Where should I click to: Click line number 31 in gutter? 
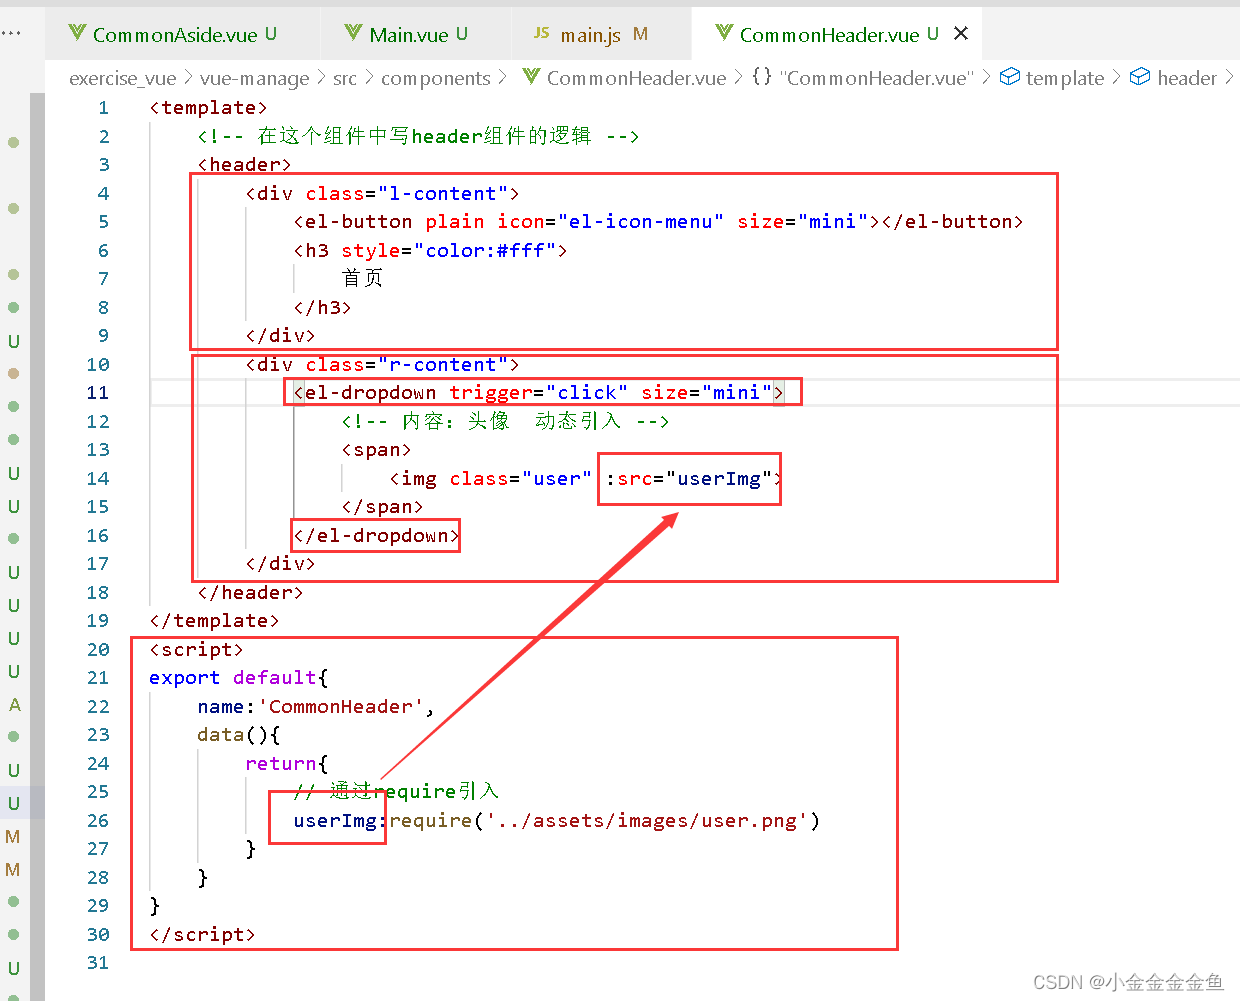pos(97,963)
